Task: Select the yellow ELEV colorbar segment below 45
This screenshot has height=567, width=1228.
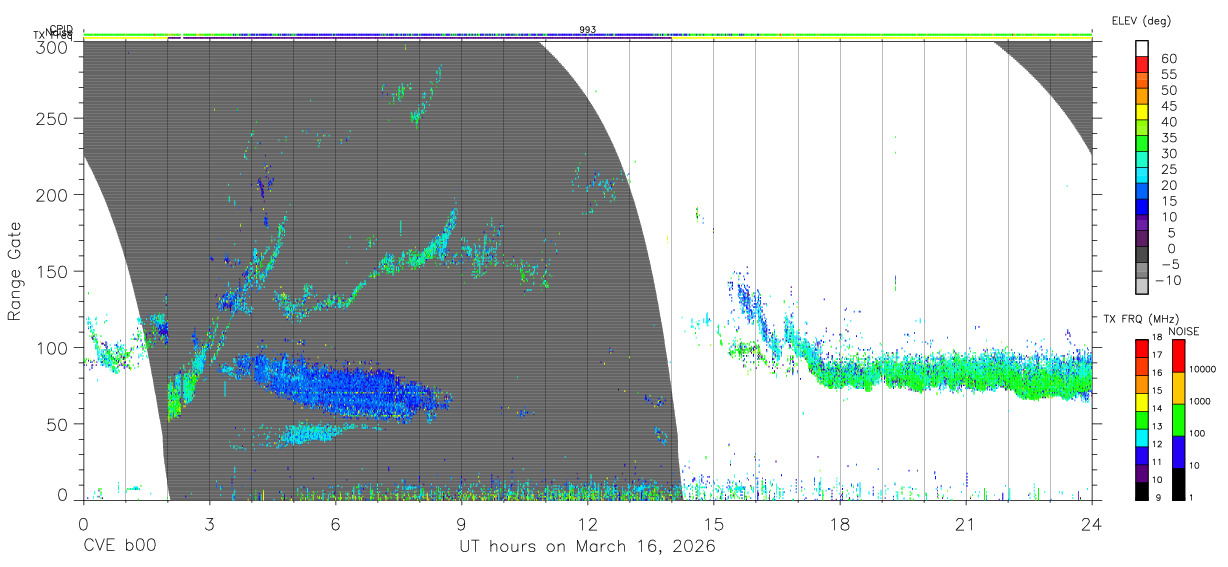Action: pyautogui.click(x=1143, y=112)
